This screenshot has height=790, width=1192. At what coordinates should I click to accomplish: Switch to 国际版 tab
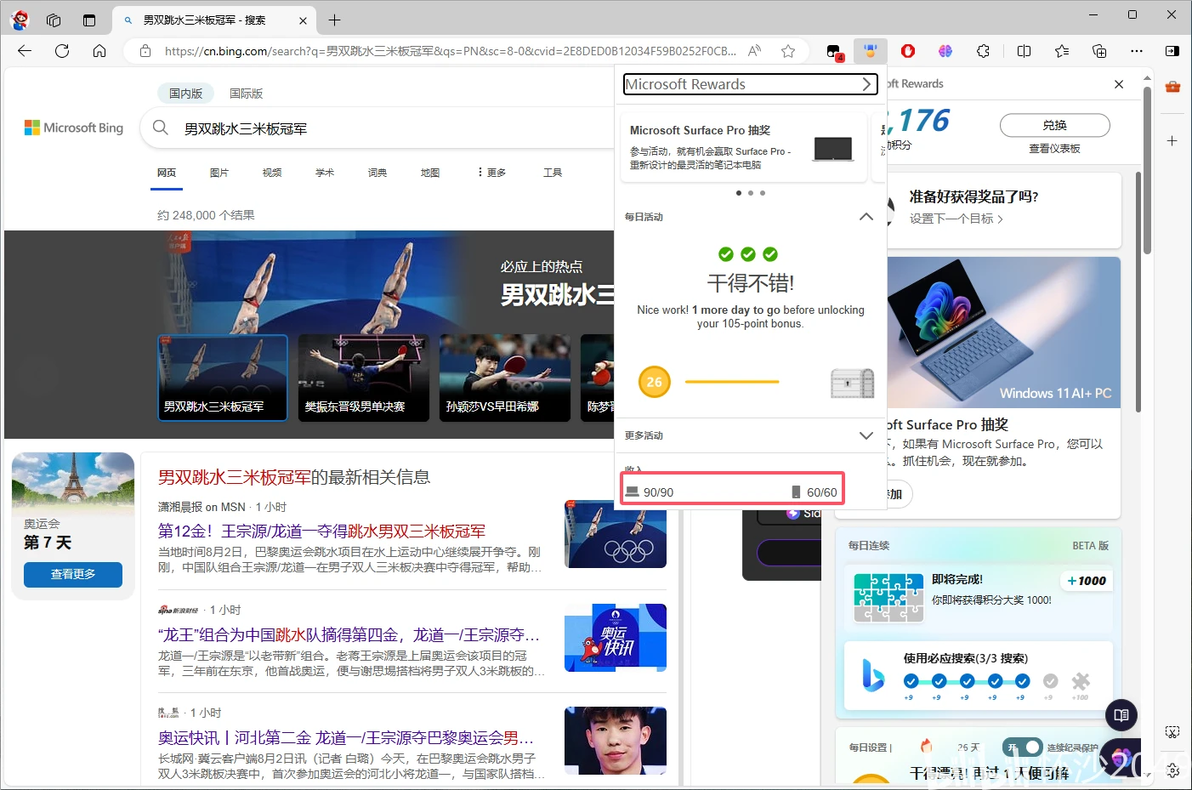(246, 93)
